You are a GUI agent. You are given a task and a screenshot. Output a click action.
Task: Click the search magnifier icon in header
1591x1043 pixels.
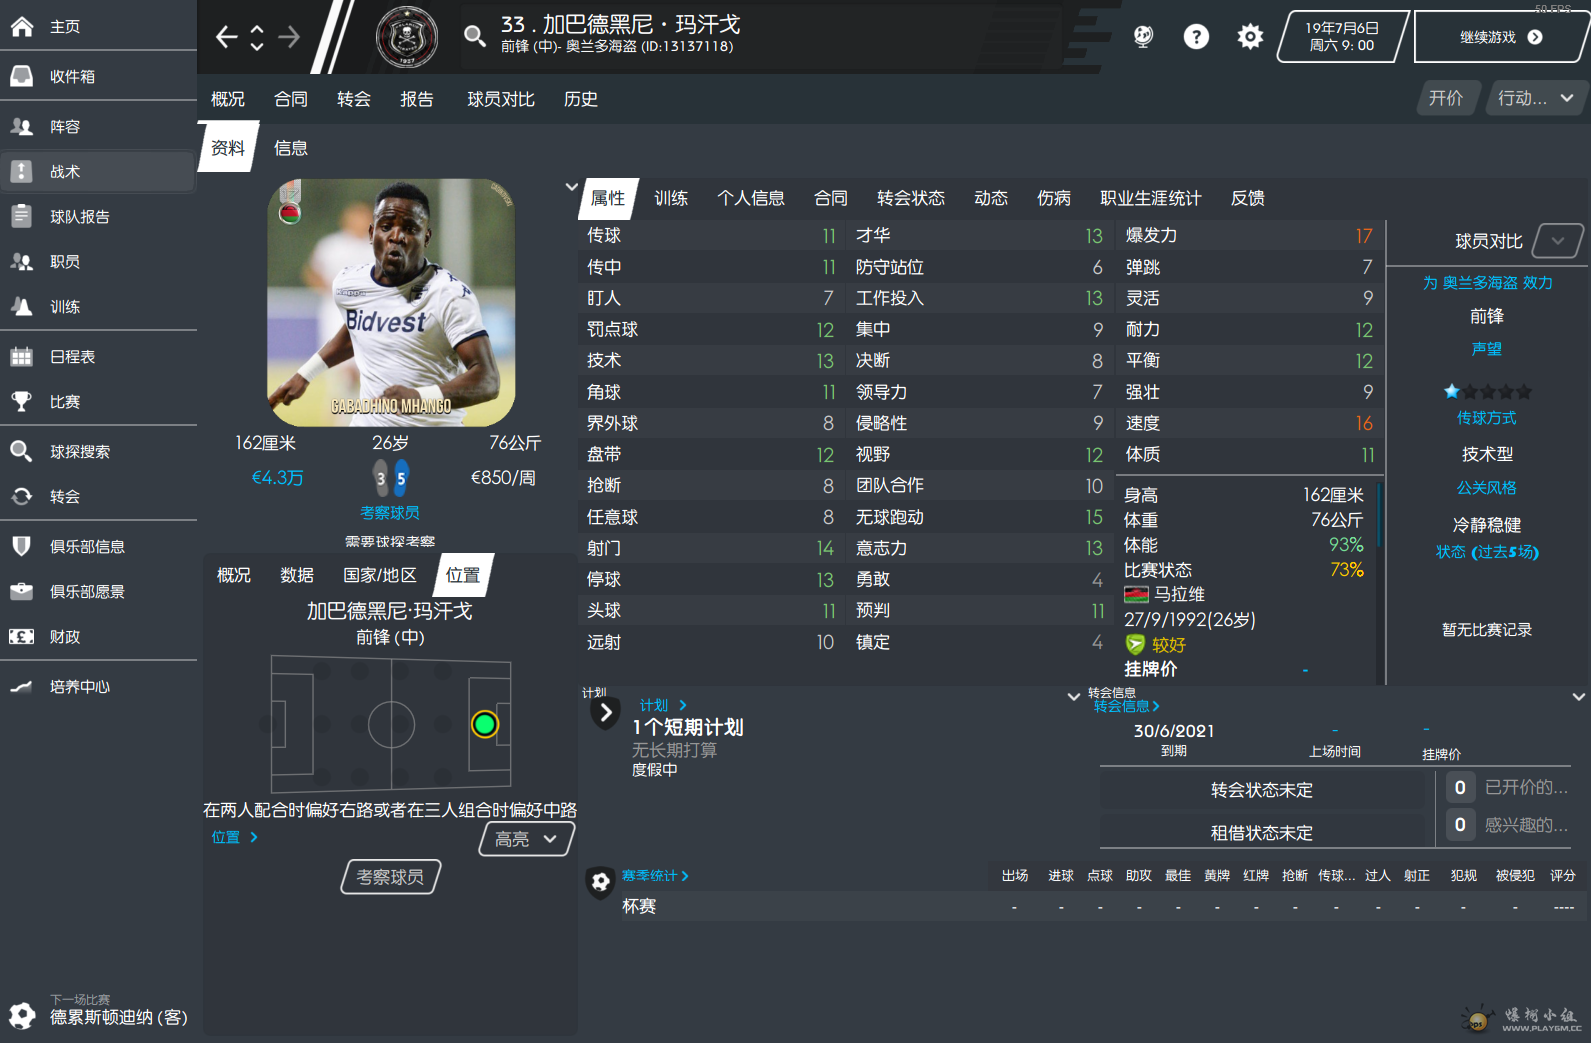click(x=475, y=37)
